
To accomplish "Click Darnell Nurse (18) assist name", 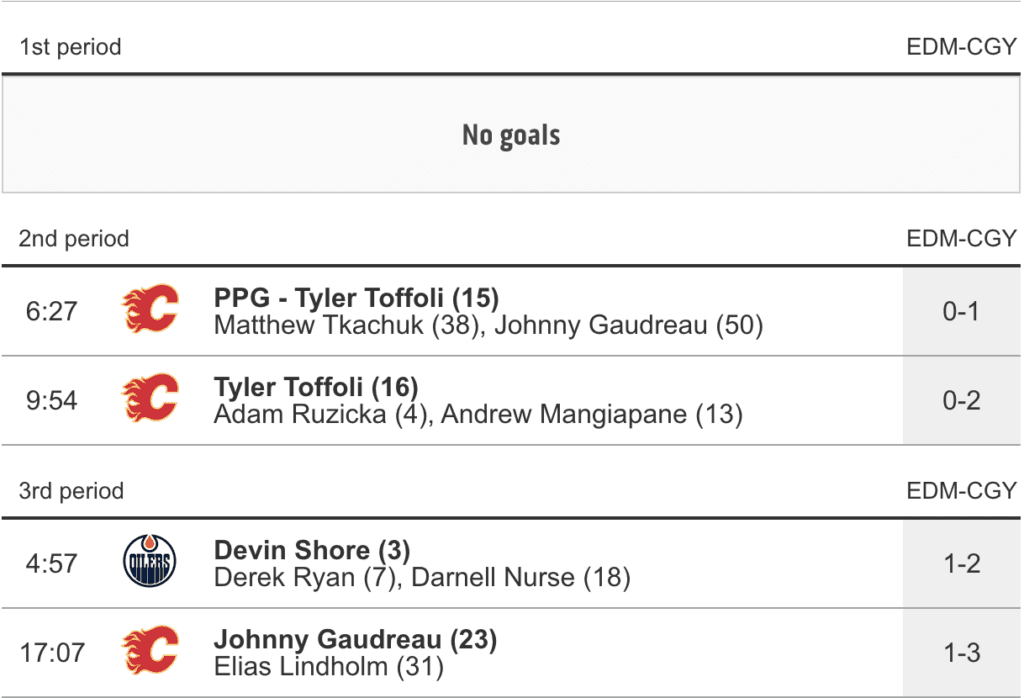I will 521,577.
